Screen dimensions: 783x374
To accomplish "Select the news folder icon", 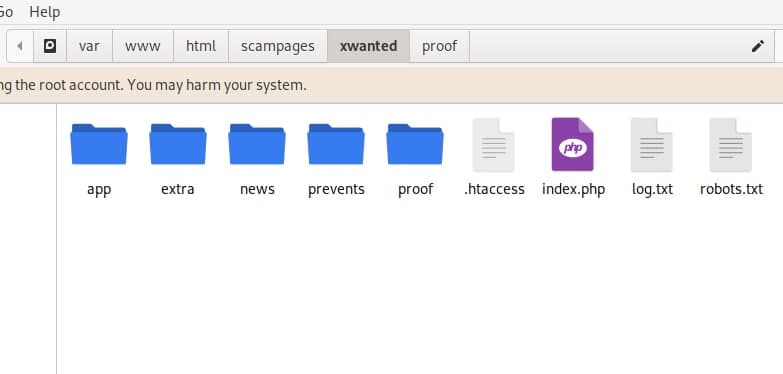I will click(257, 144).
